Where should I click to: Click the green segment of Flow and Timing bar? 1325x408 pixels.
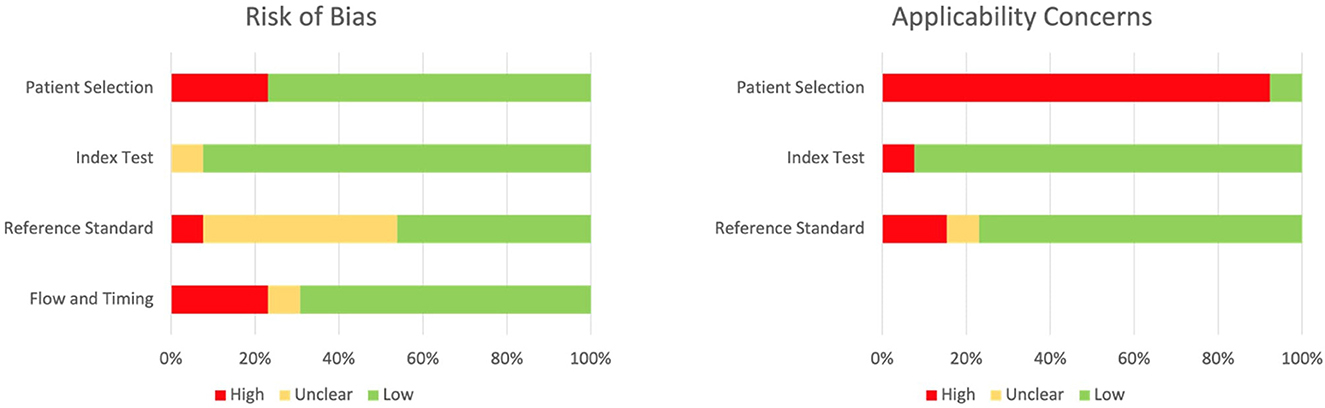(x=445, y=299)
